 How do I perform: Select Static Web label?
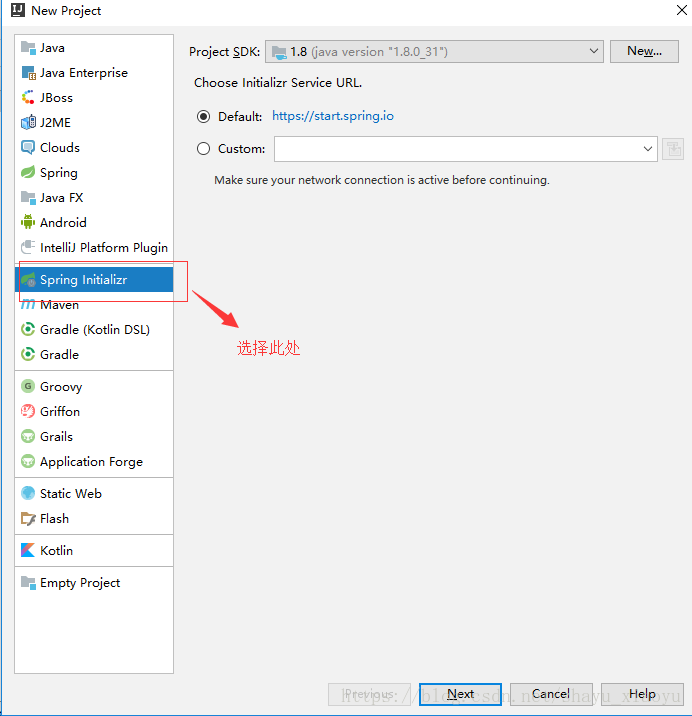(71, 494)
